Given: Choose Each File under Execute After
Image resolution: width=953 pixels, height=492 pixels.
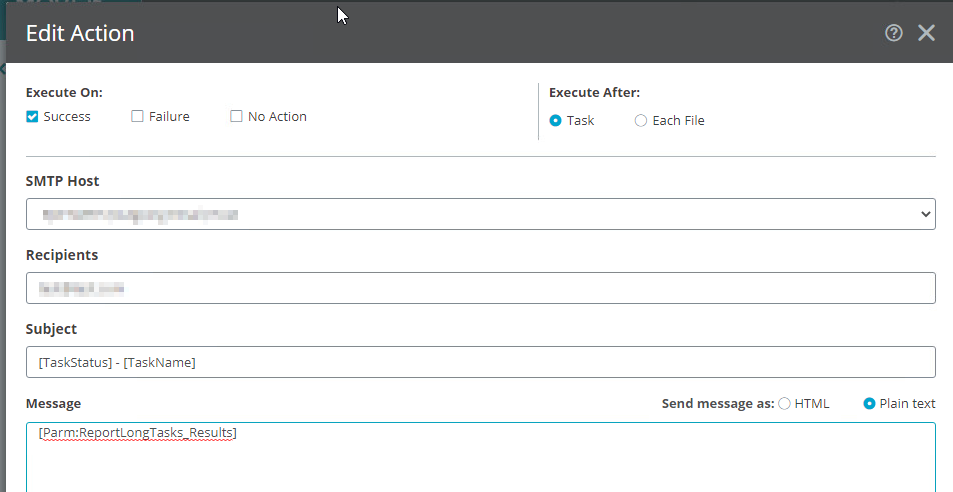Looking at the screenshot, I should tap(641, 121).
